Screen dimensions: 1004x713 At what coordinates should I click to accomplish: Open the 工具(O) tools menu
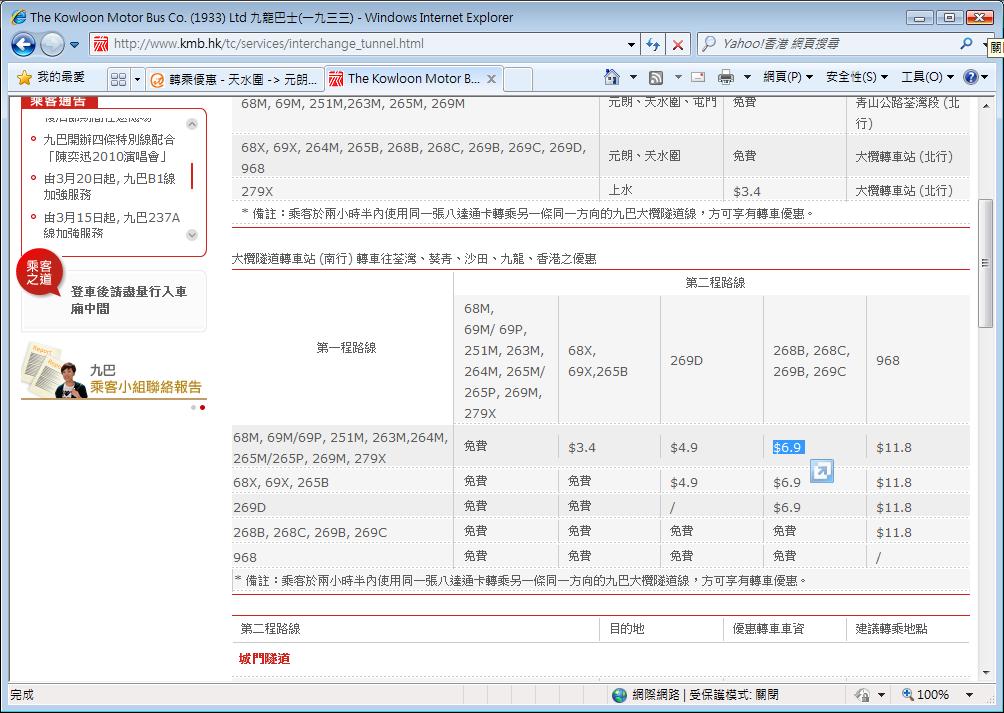926,77
